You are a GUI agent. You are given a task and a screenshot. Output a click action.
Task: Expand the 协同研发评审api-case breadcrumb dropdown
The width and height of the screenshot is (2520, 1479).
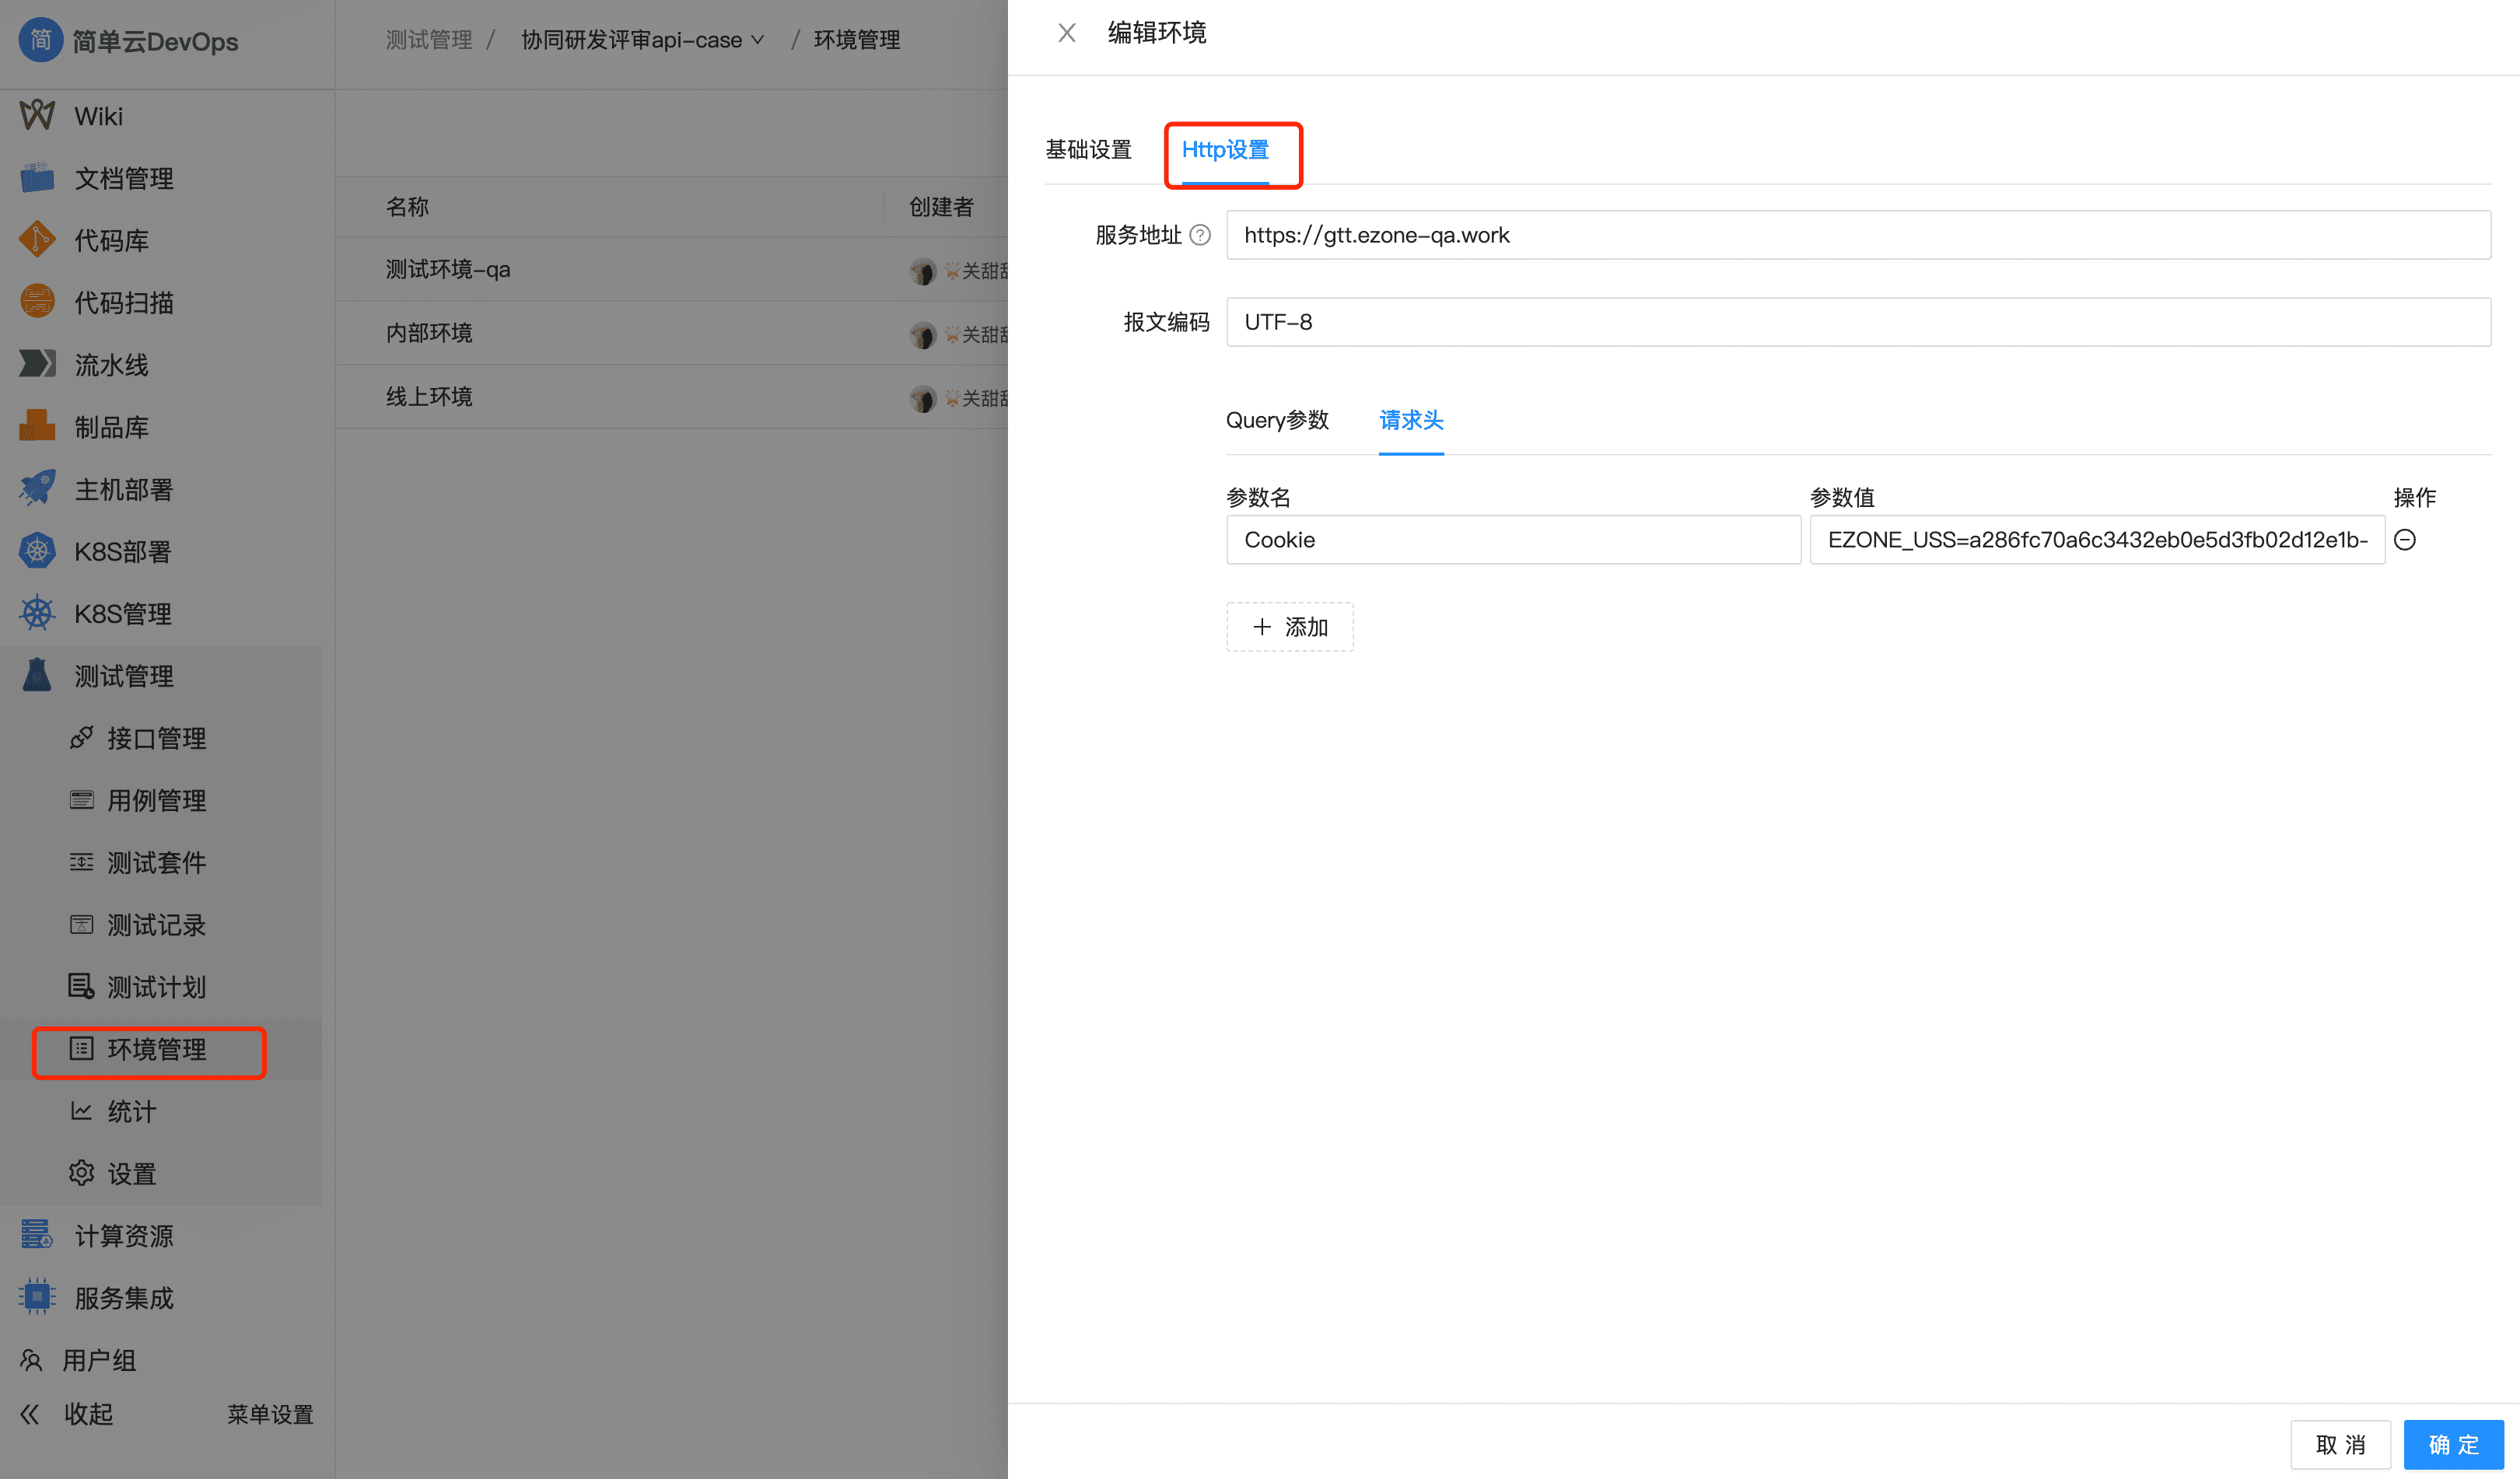757,39
